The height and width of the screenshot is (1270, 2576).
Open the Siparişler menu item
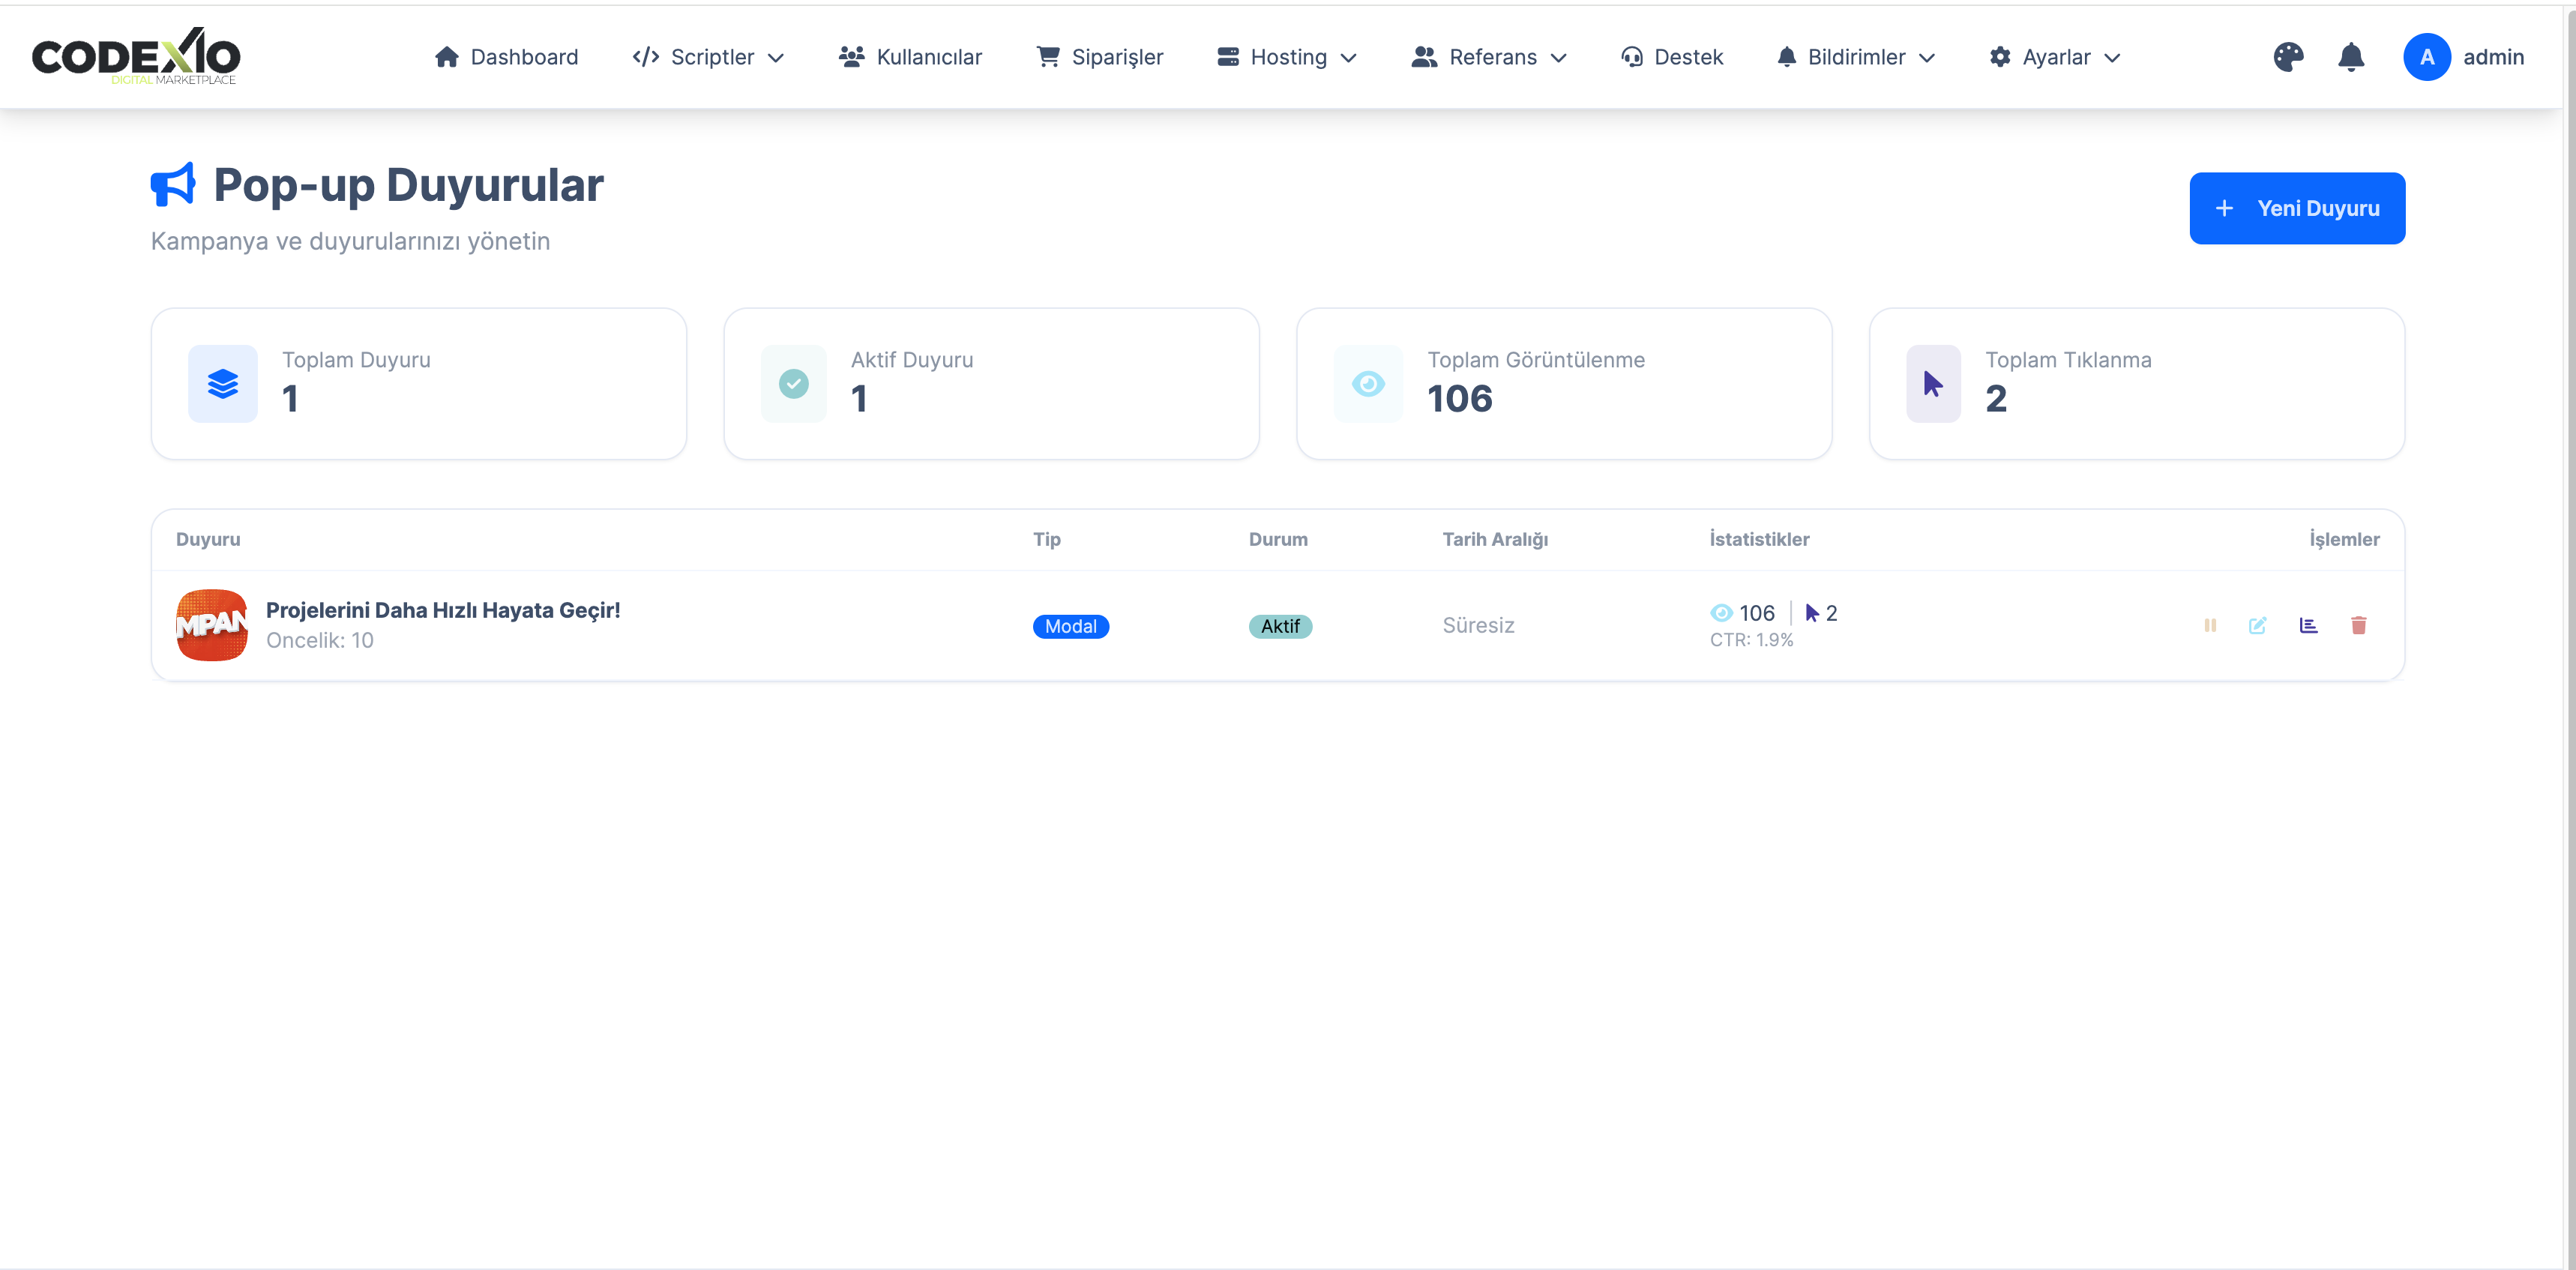tap(1100, 57)
